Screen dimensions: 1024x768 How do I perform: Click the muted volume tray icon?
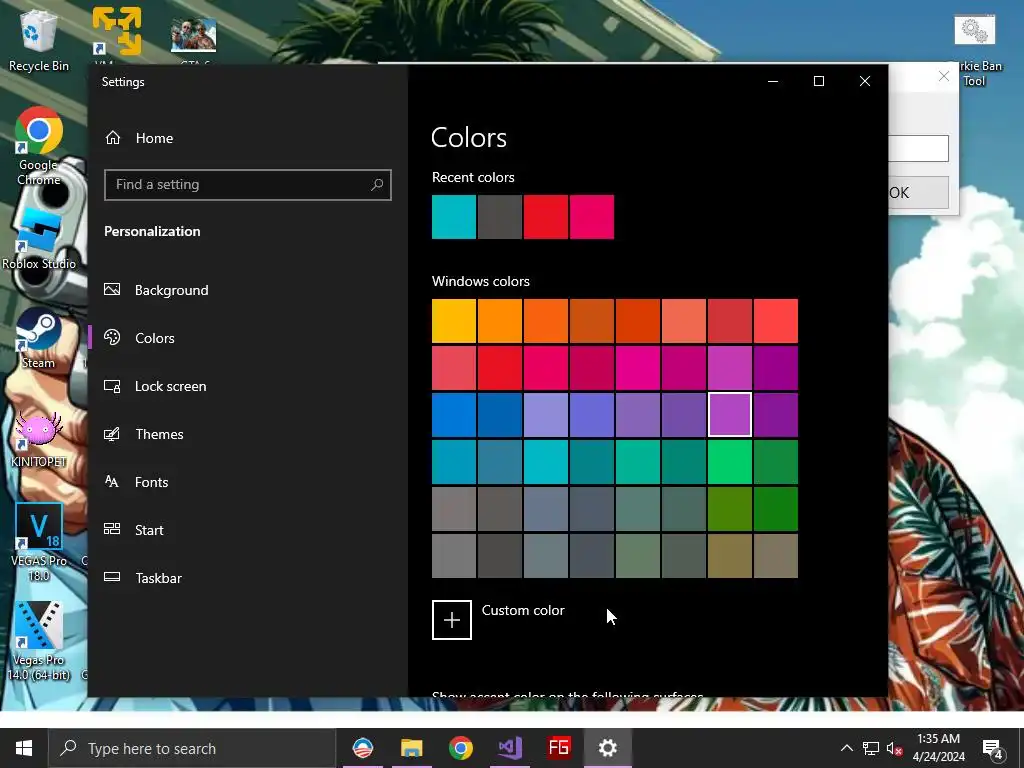click(x=895, y=749)
